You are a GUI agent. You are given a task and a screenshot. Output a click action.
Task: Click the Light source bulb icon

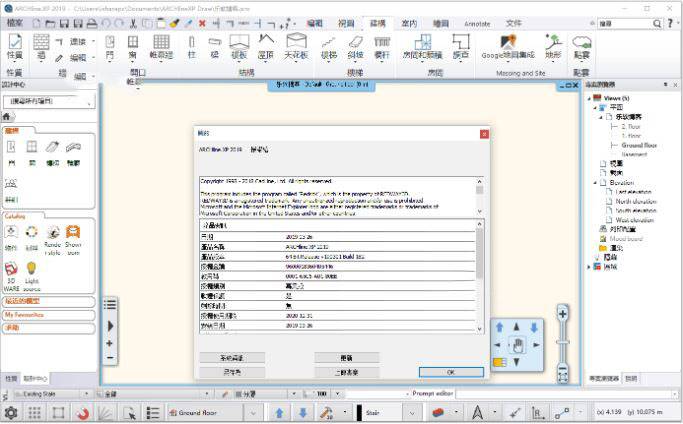(31, 276)
